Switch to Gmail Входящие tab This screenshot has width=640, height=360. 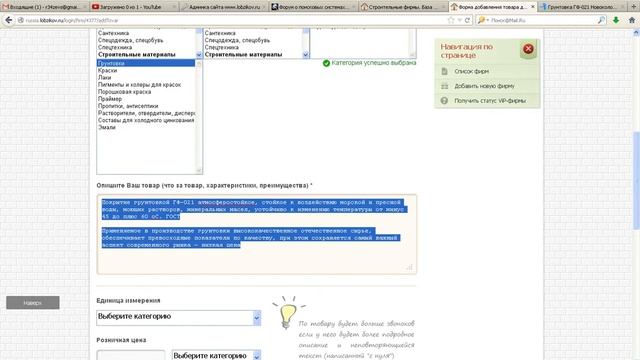(x=45, y=7)
